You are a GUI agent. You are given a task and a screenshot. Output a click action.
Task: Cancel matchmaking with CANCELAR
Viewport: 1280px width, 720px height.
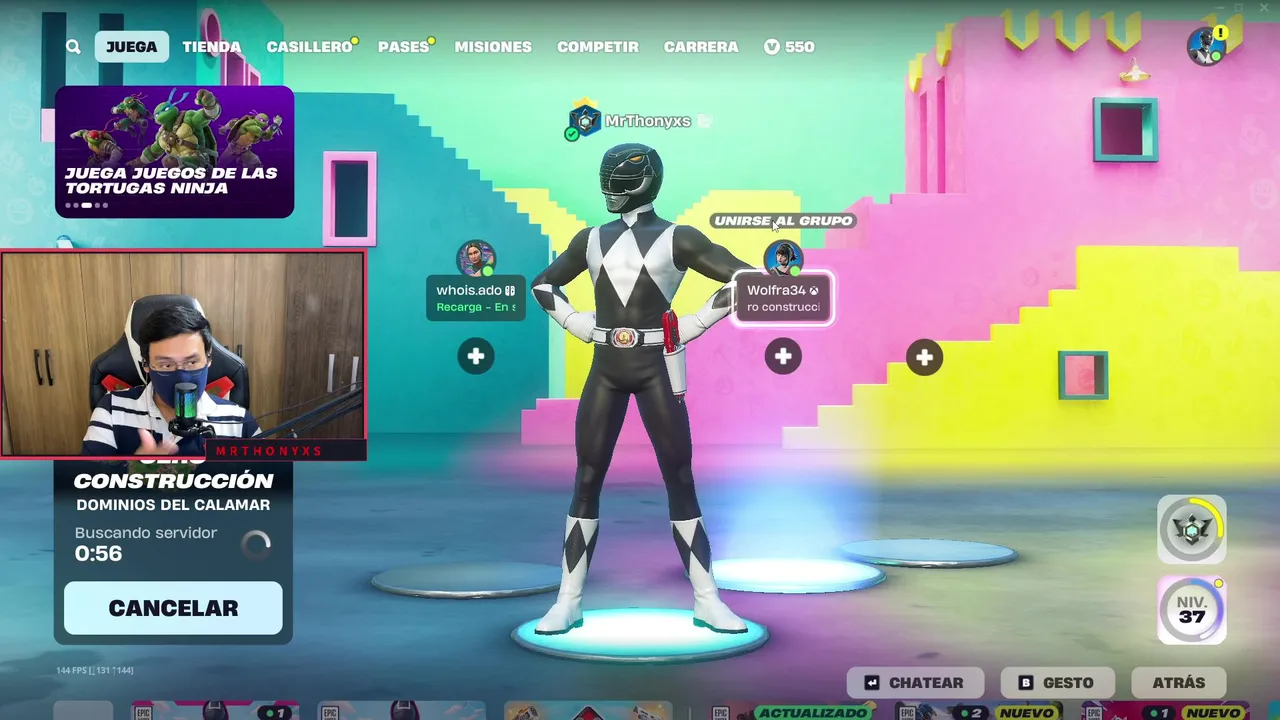173,608
